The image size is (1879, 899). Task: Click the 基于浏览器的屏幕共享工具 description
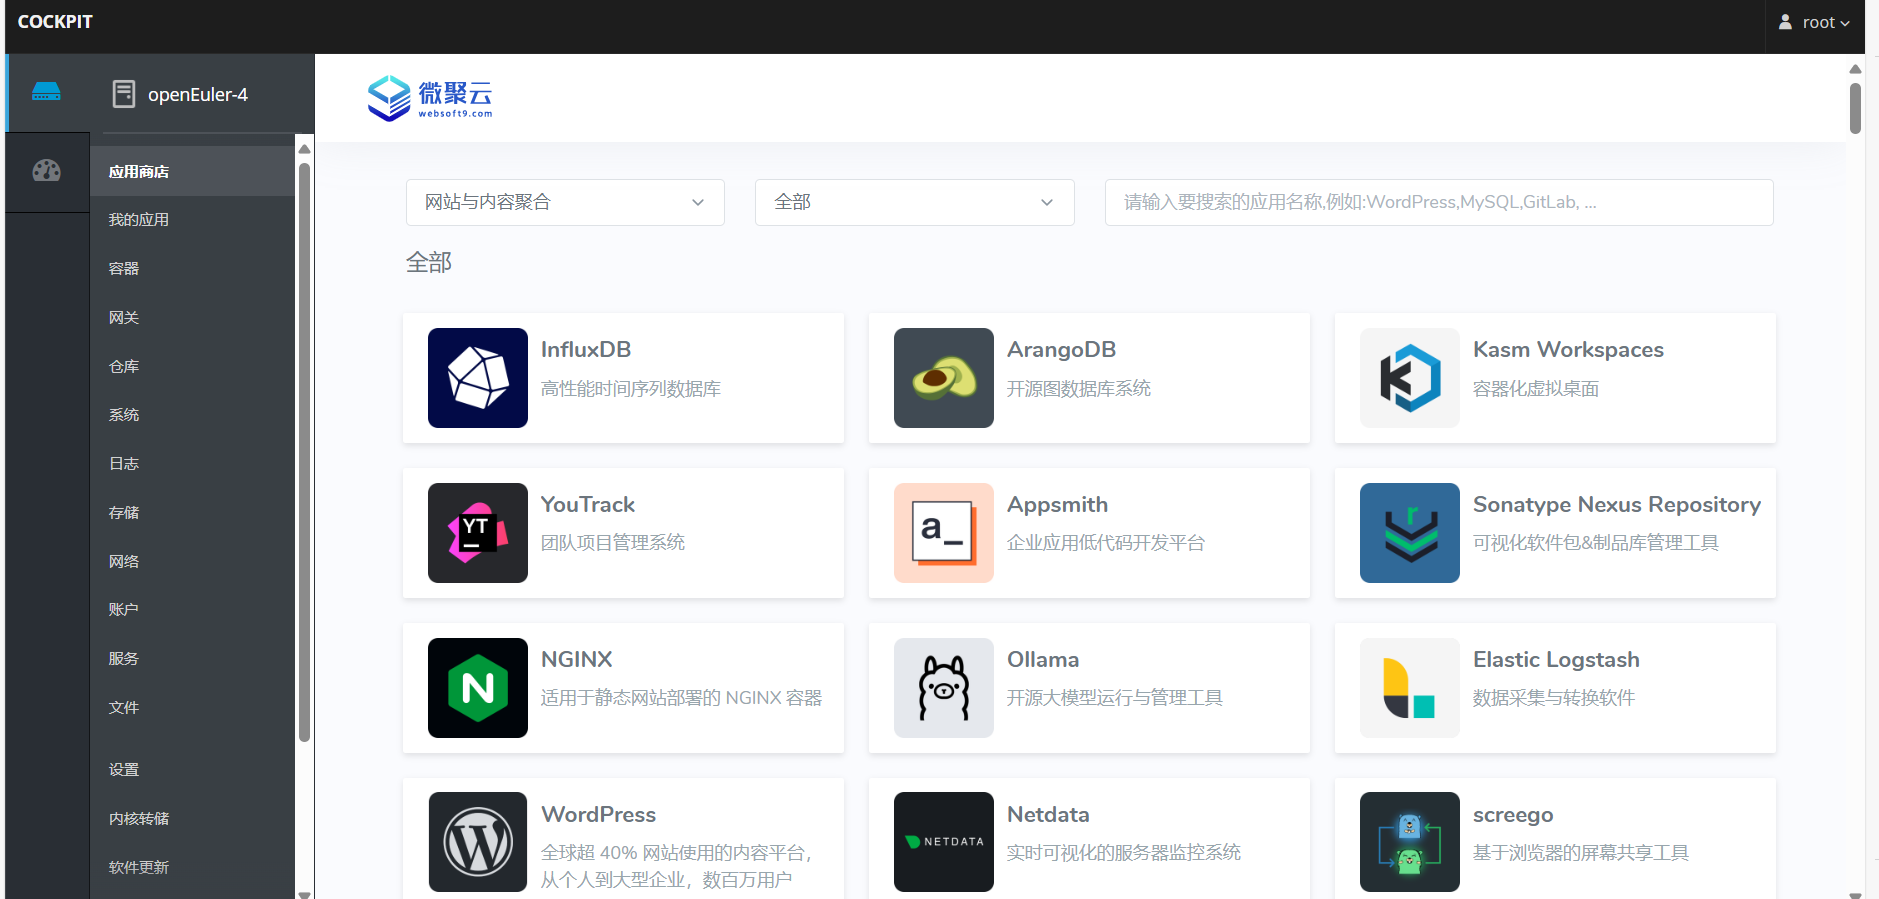pos(1581,853)
